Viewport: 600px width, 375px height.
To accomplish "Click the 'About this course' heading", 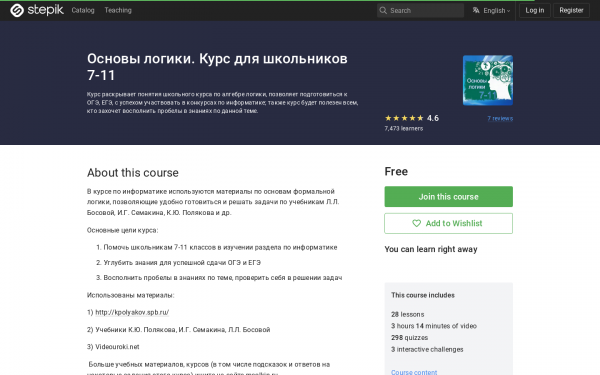I will (x=132, y=173).
